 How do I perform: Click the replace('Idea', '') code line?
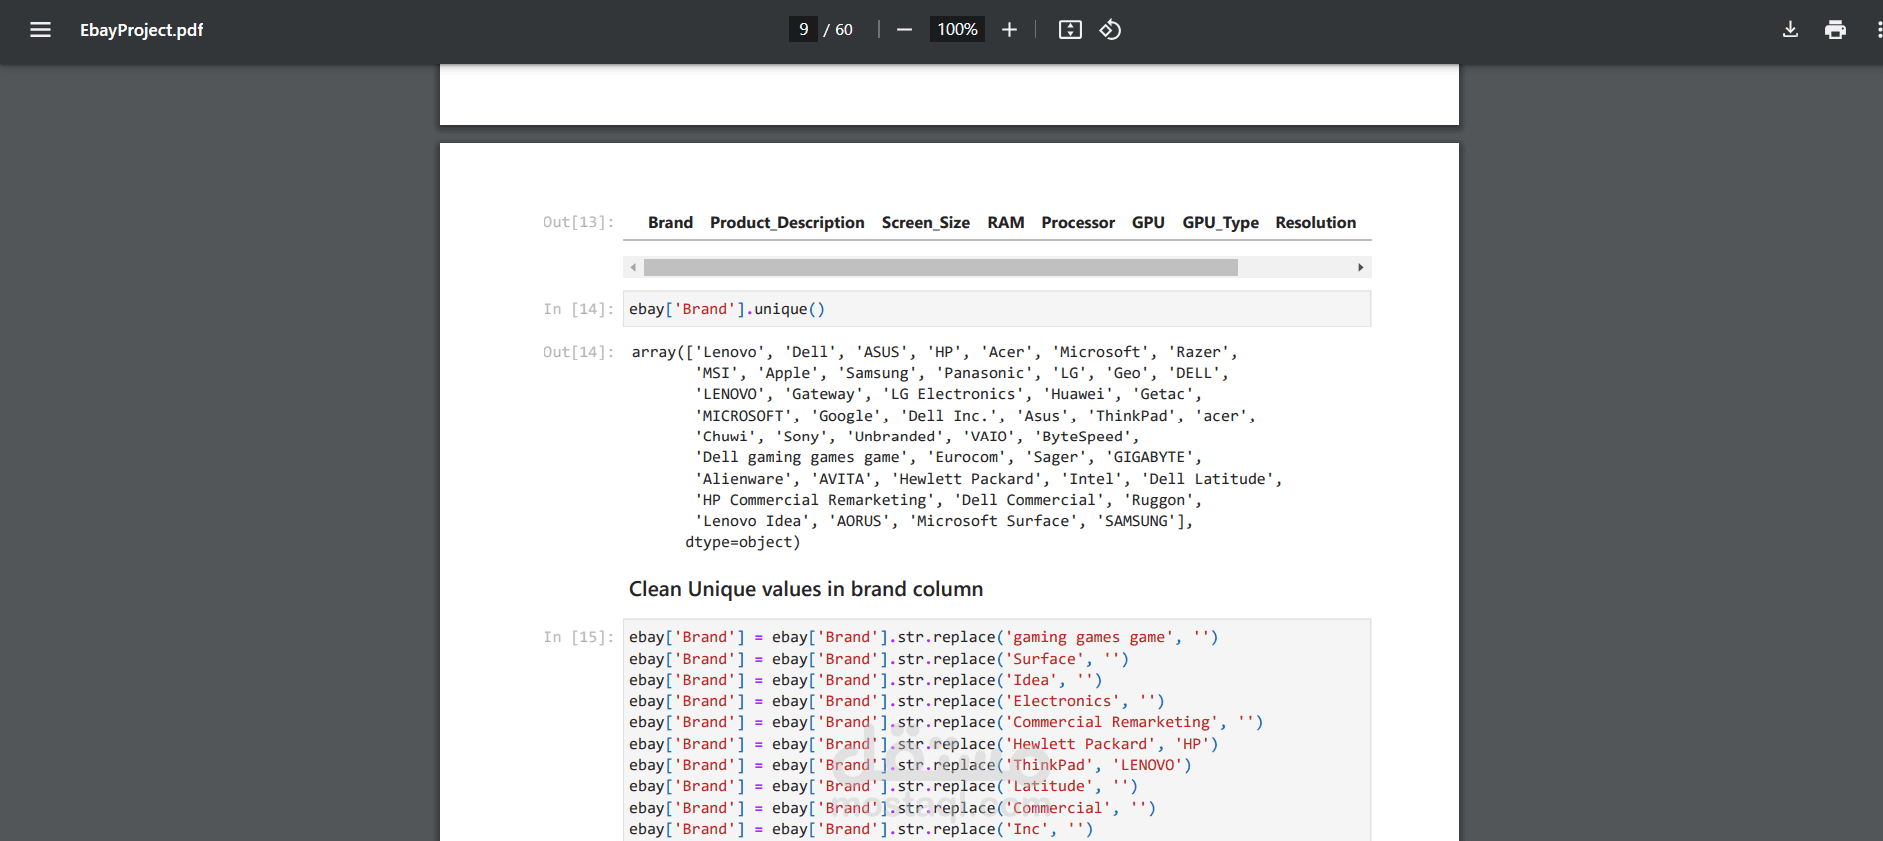[x=865, y=680]
